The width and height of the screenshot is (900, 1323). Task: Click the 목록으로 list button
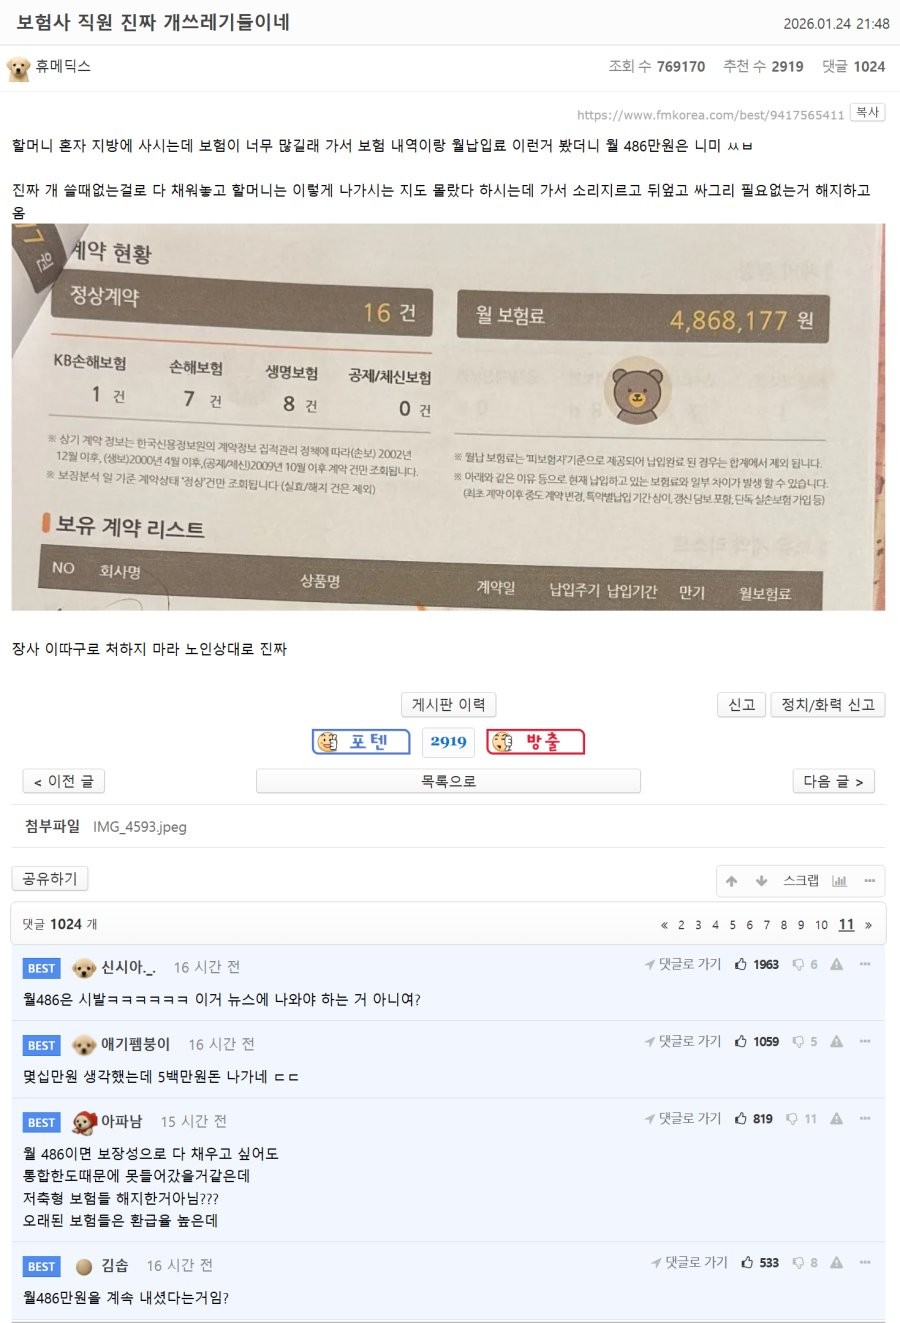[x=448, y=781]
